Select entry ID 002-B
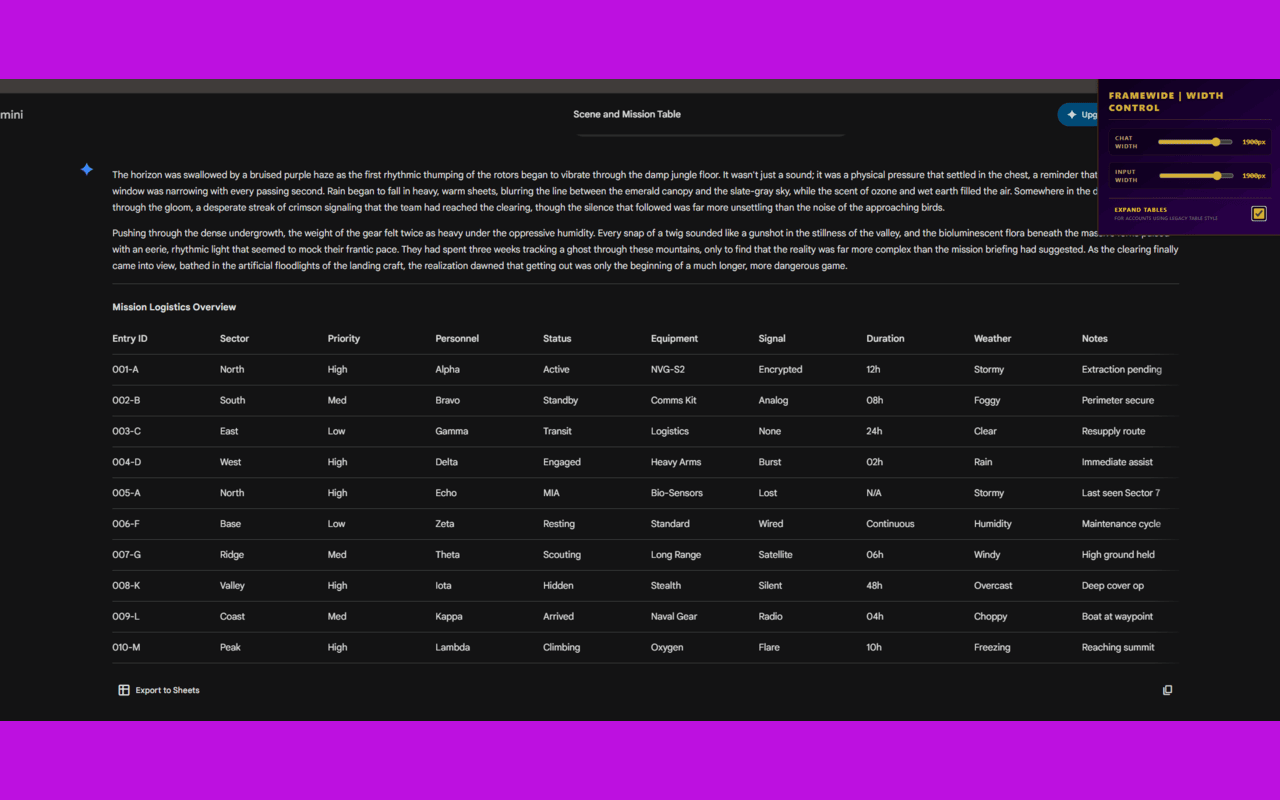The image size is (1280, 800). [x=126, y=401]
